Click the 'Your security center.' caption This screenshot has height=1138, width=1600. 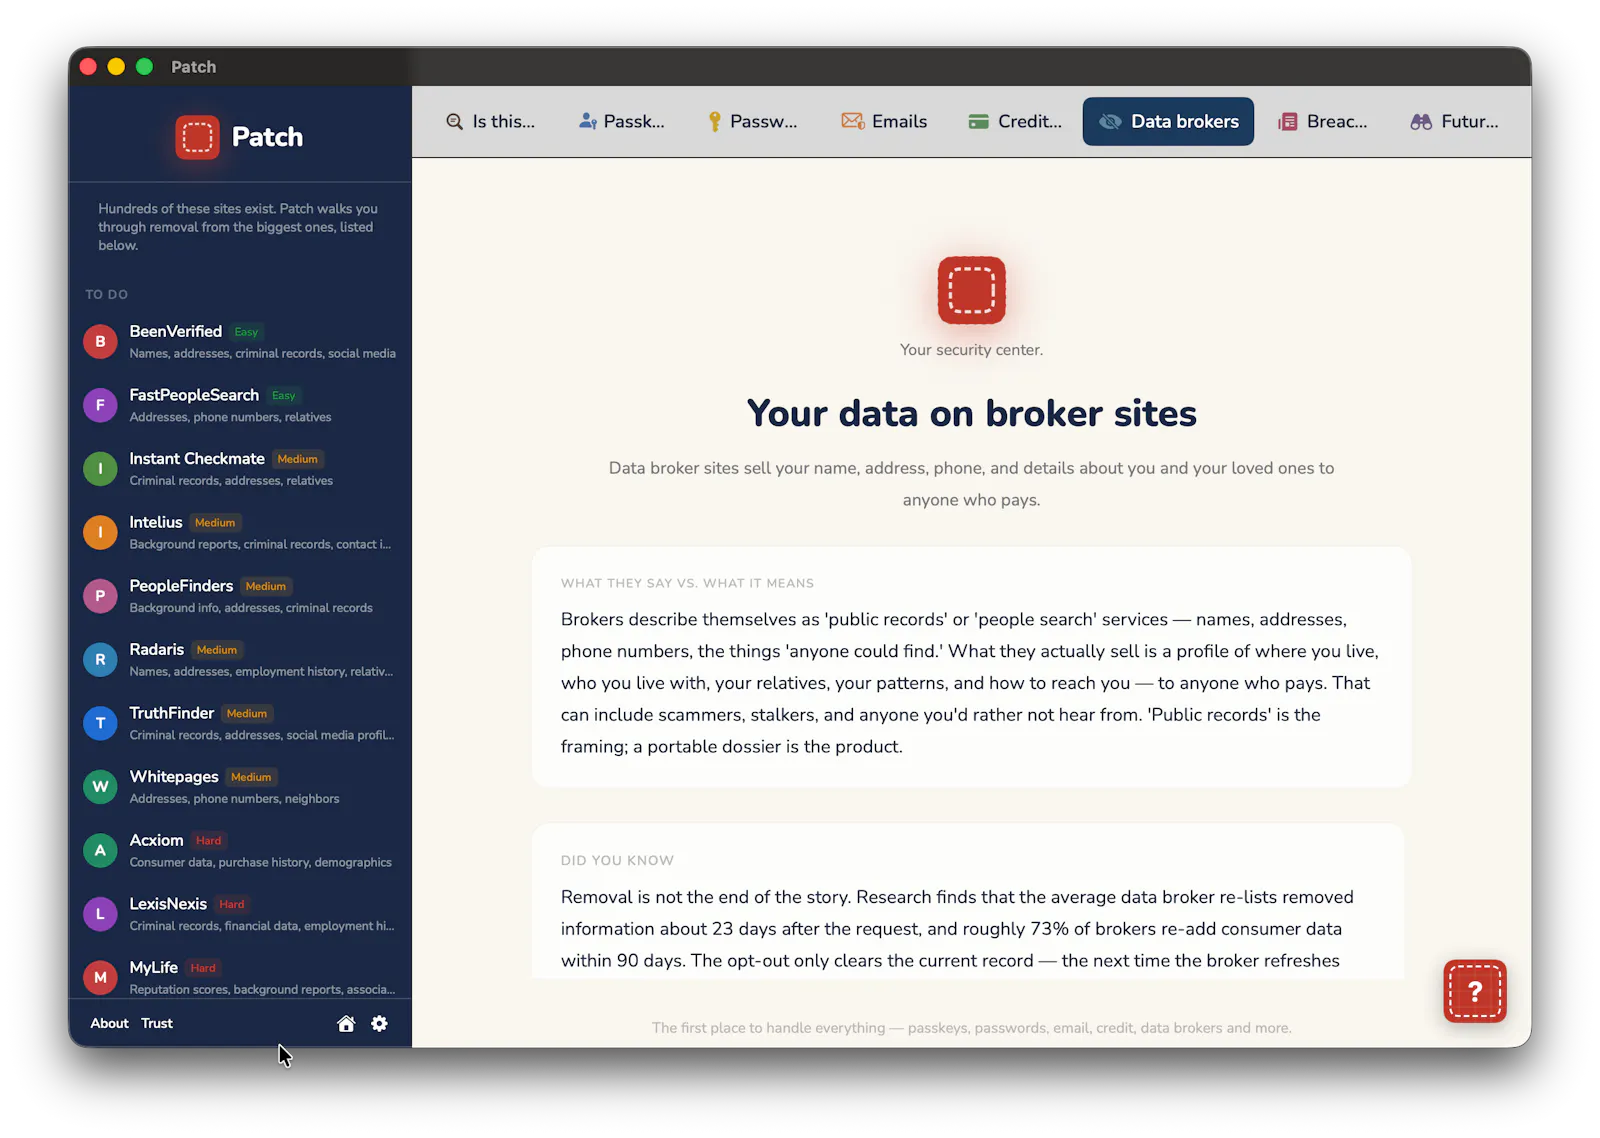click(971, 350)
